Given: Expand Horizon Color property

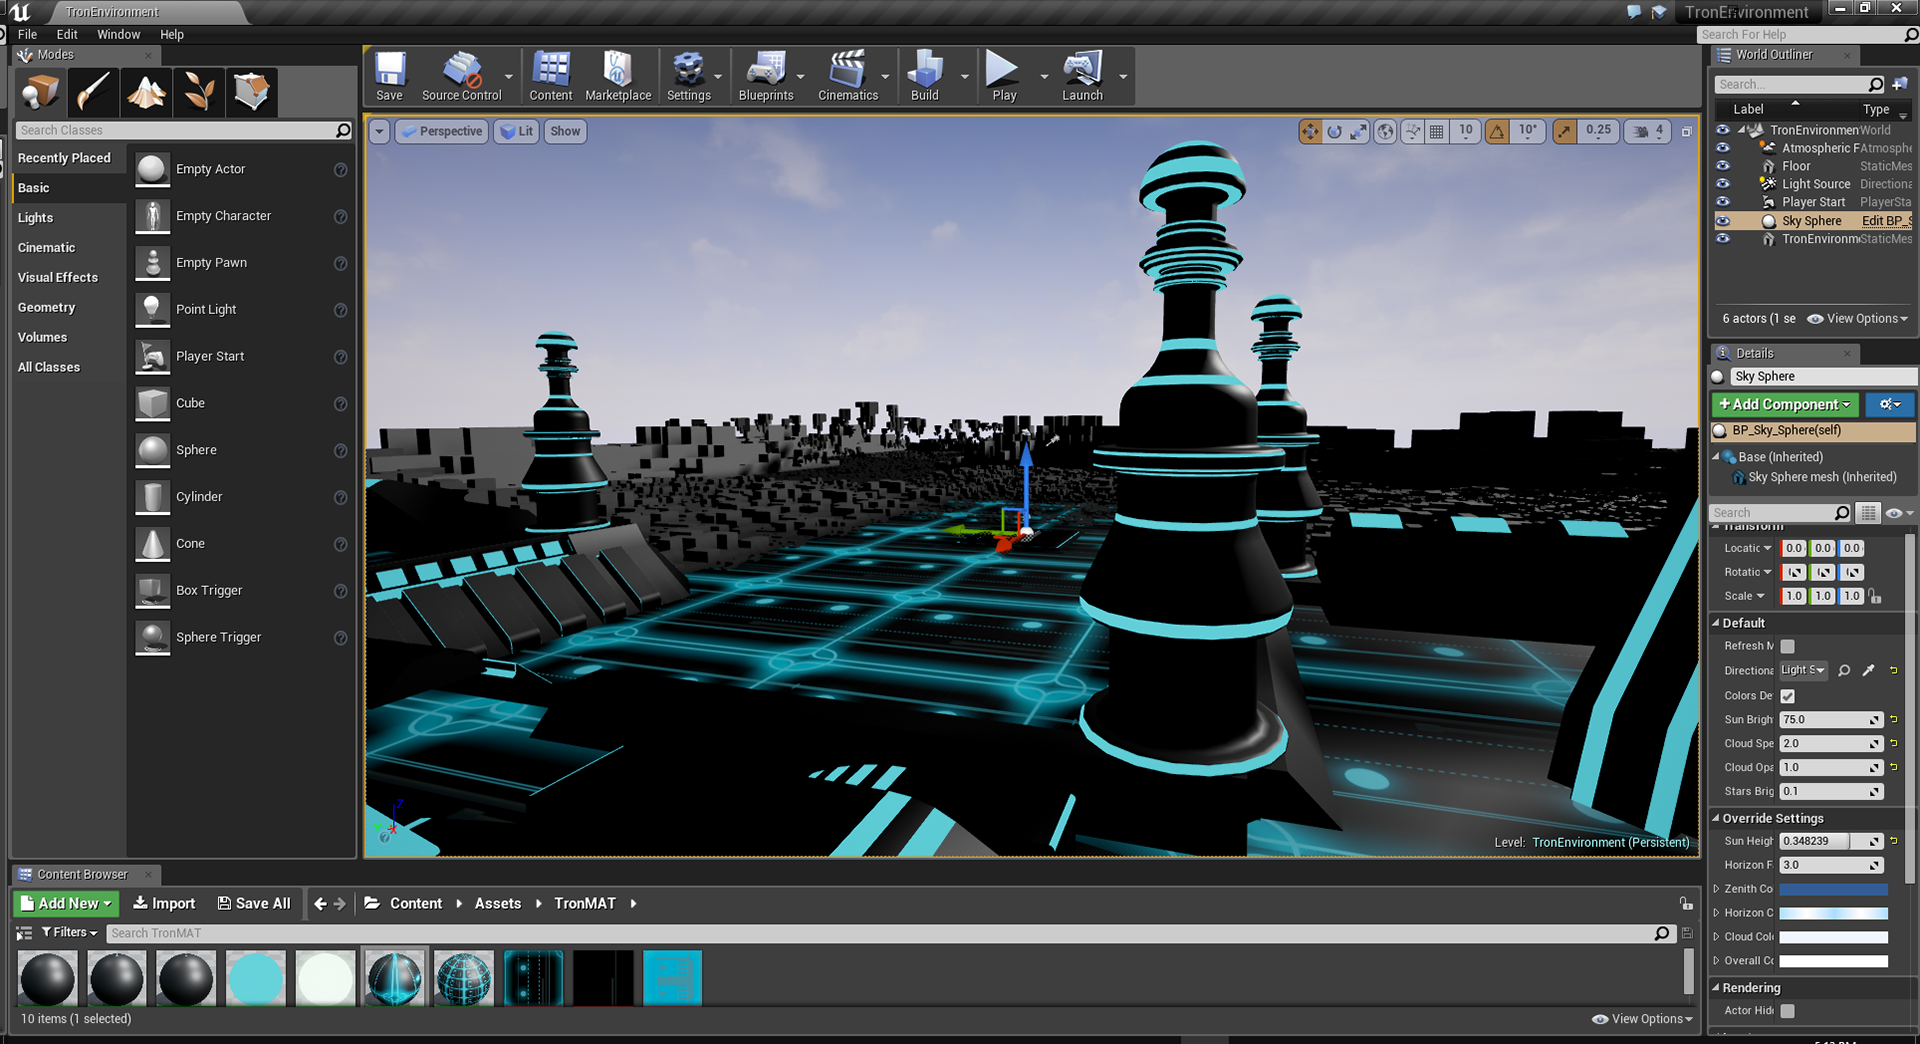Looking at the screenshot, I should (1717, 913).
